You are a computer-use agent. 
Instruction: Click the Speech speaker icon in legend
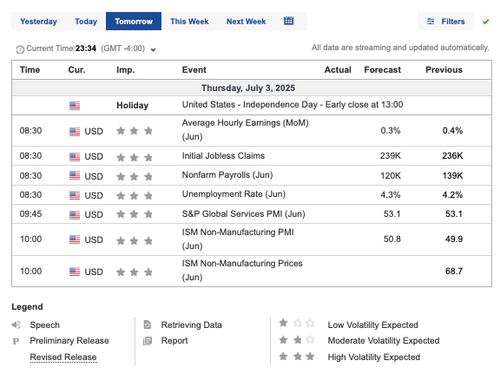16,325
